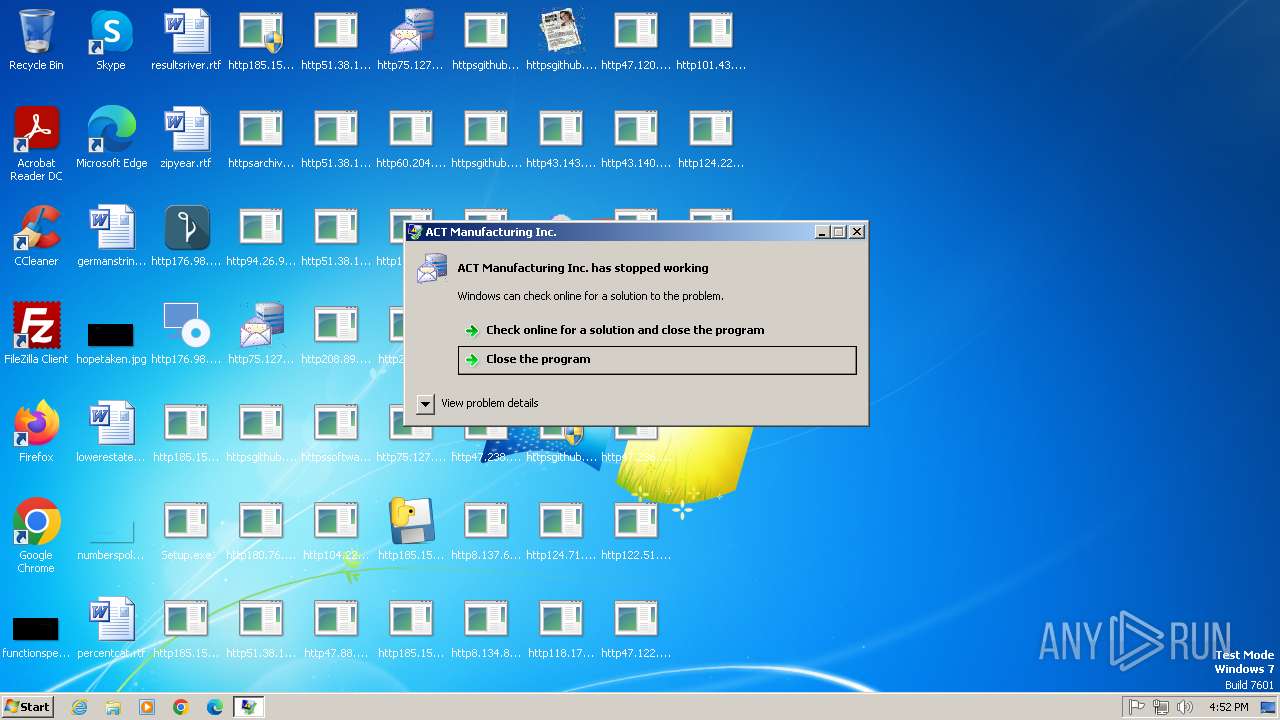Select the http208.89 desktop file
The height and width of the screenshot is (720, 1280).
336,334
